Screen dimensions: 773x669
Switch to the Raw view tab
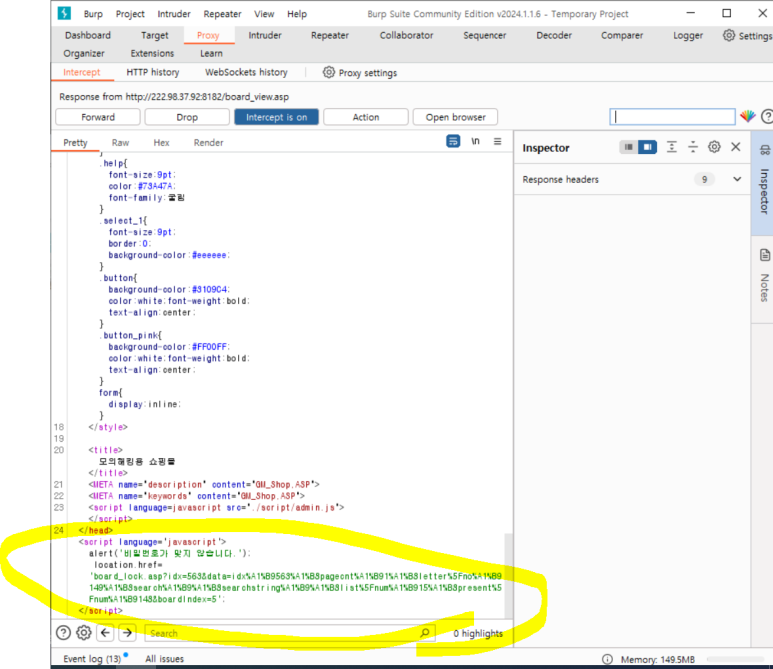click(x=120, y=142)
